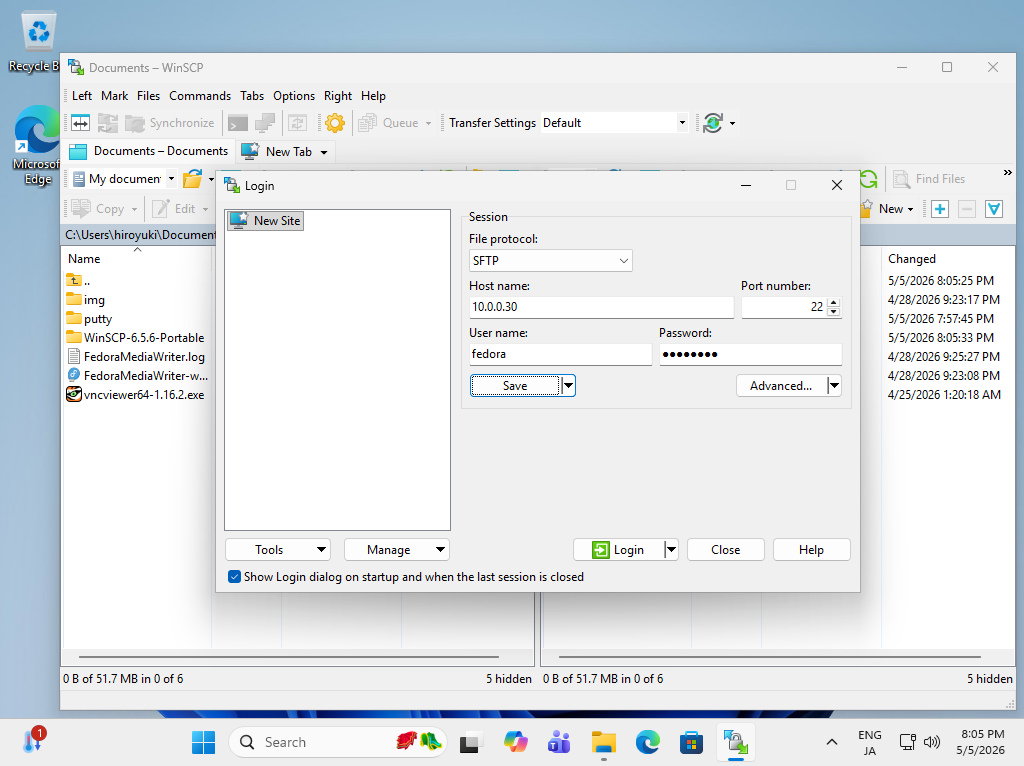Open the folder icon beside My documents

click(x=193, y=178)
